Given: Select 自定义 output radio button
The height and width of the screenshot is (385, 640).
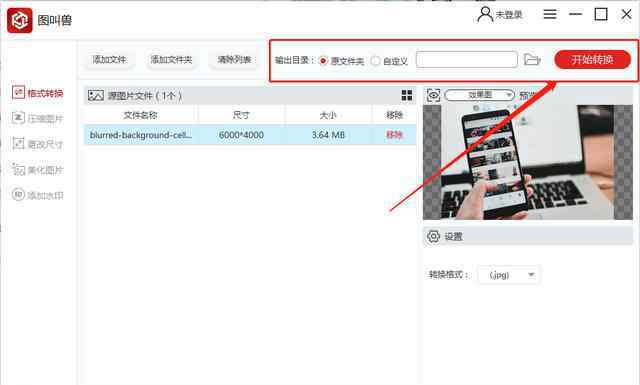Looking at the screenshot, I should pyautogui.click(x=375, y=61).
